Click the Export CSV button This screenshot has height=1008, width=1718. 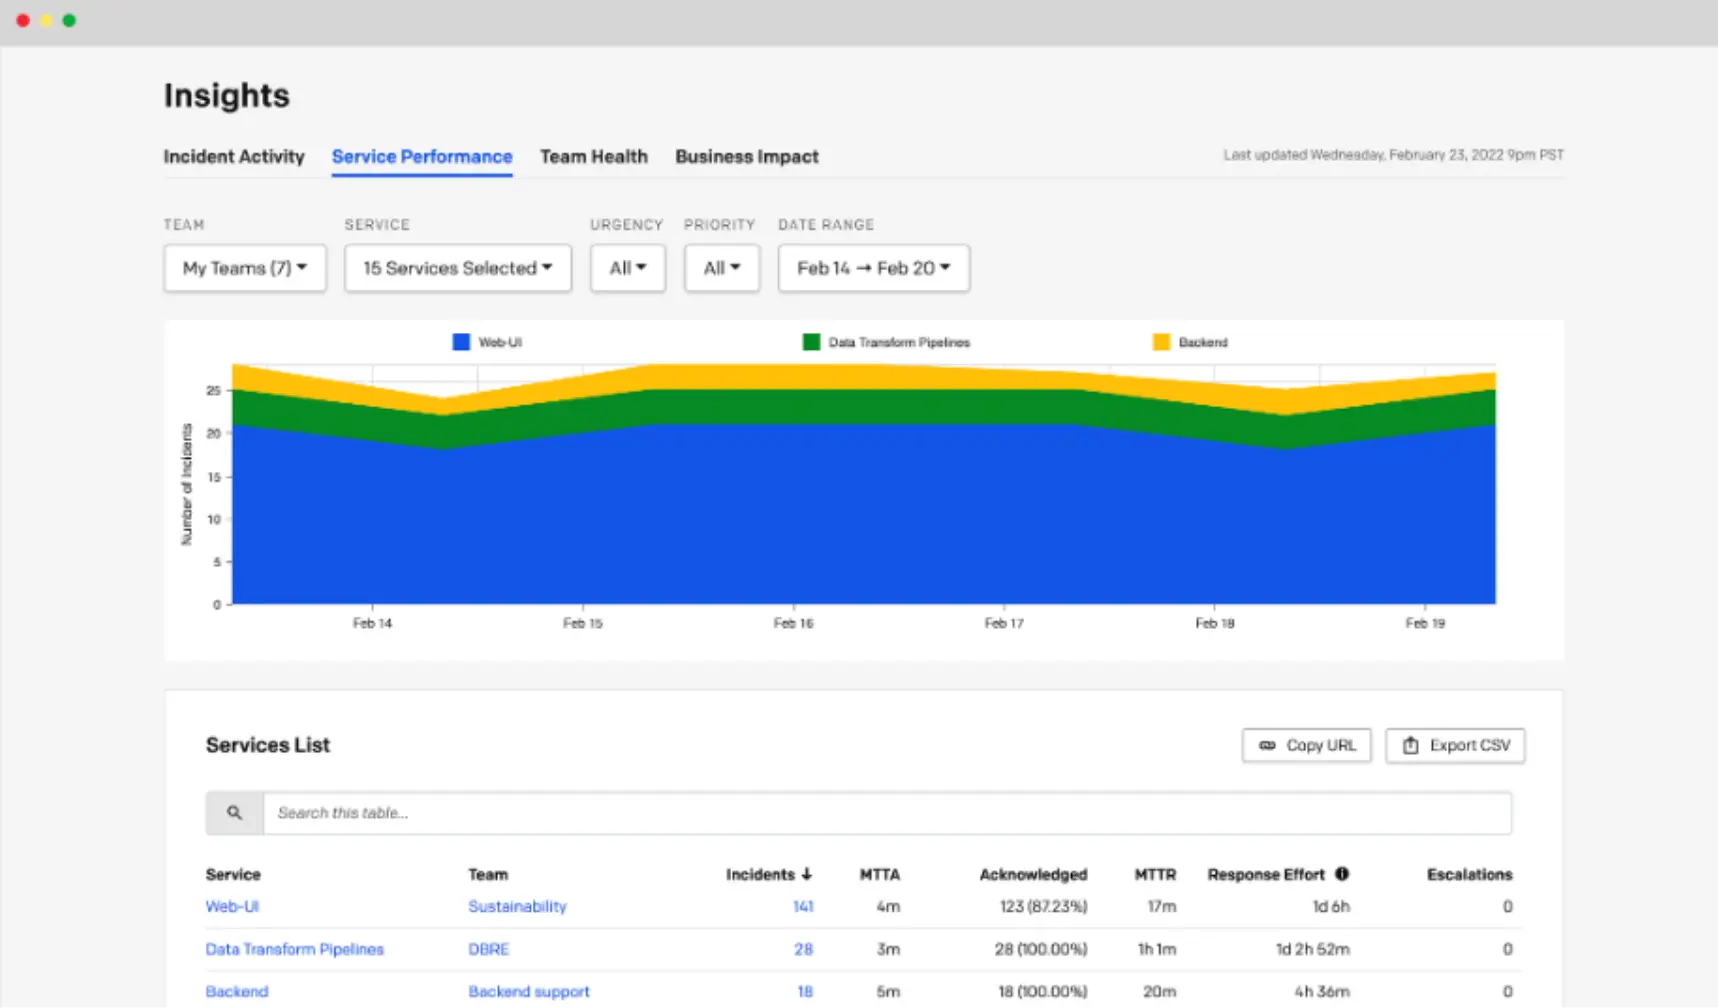tap(1456, 745)
